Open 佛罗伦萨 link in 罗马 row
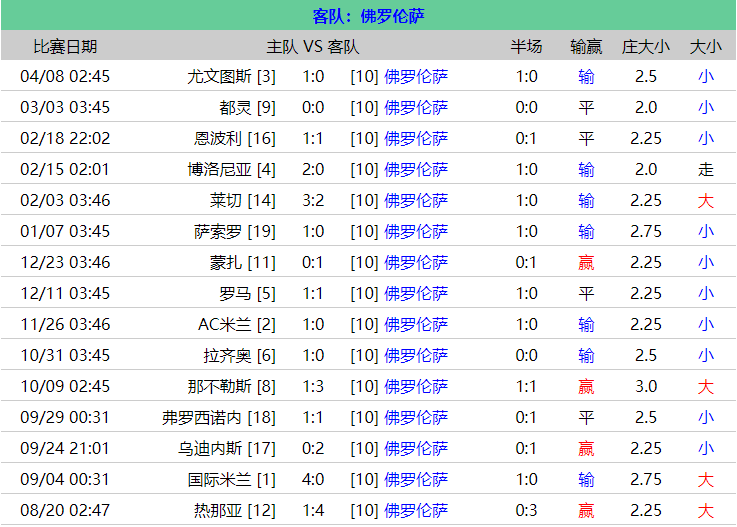 pyautogui.click(x=416, y=293)
